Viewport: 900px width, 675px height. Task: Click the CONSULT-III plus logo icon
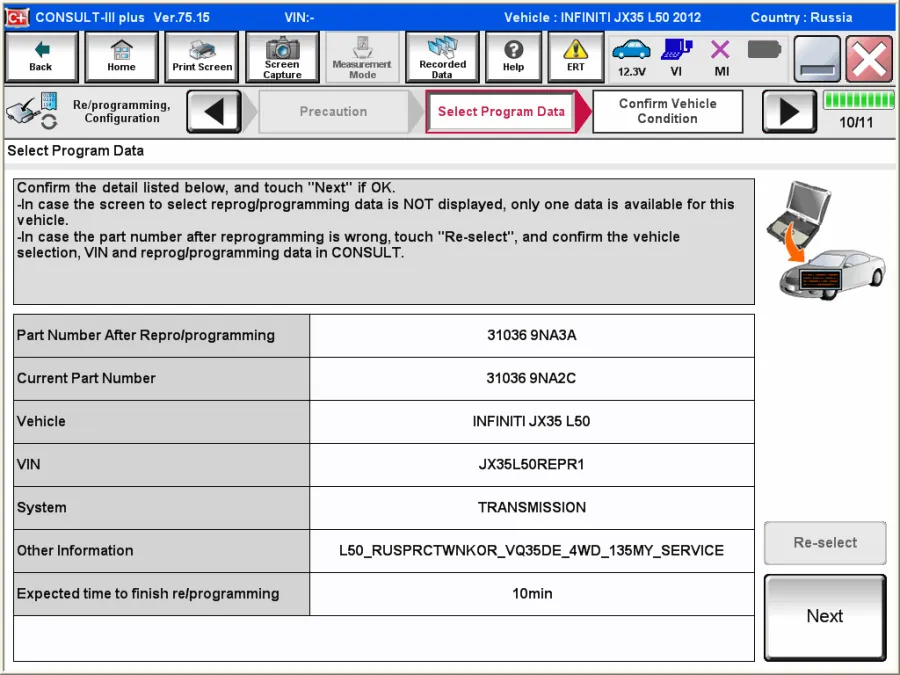[x=17, y=17]
